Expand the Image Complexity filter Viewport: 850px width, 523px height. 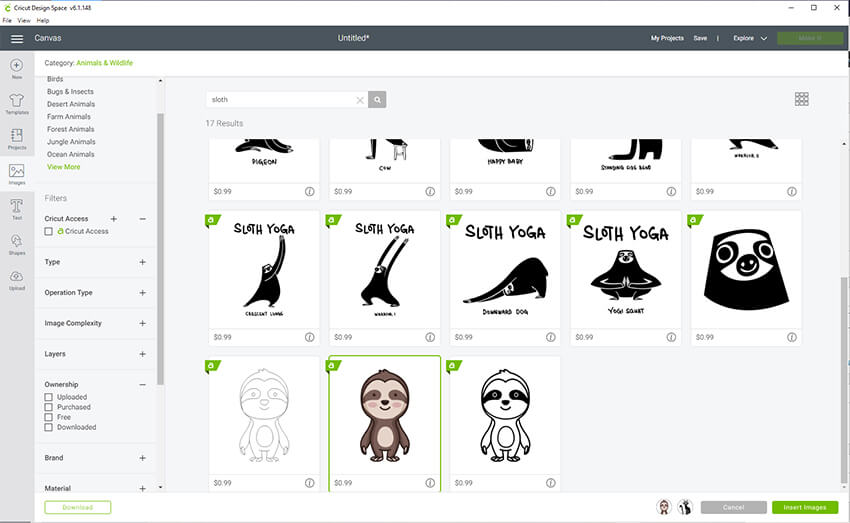point(143,324)
